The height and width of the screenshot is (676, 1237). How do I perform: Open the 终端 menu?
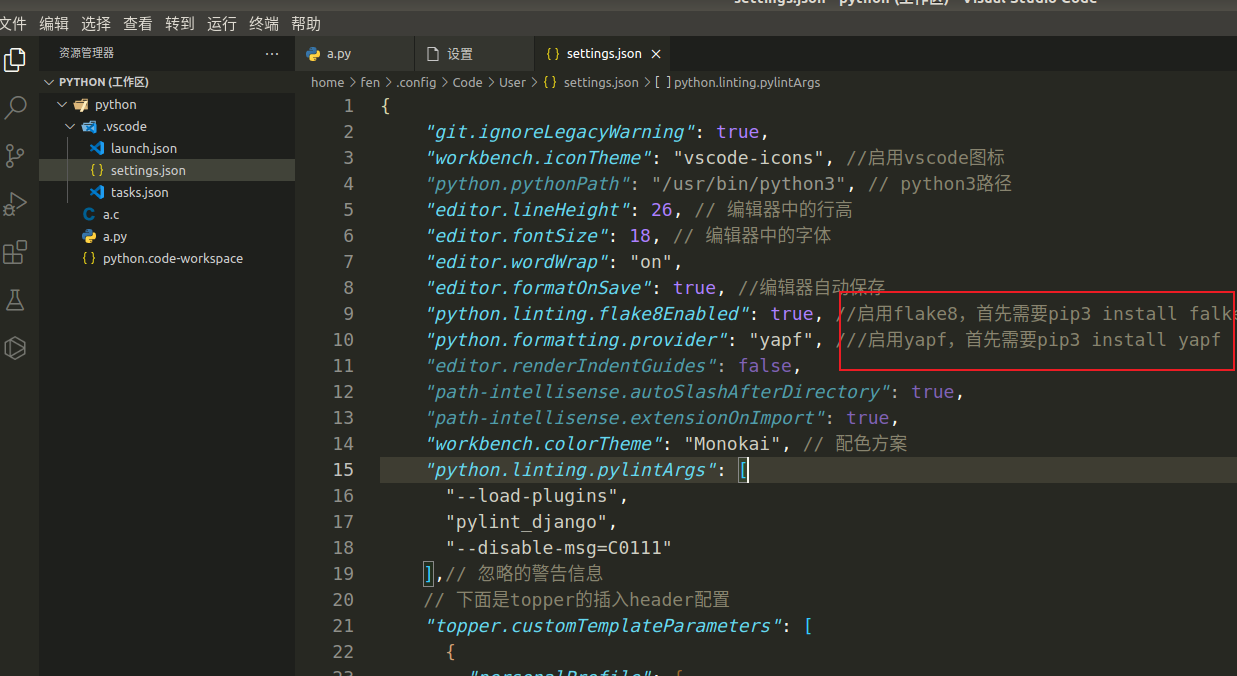(x=263, y=23)
